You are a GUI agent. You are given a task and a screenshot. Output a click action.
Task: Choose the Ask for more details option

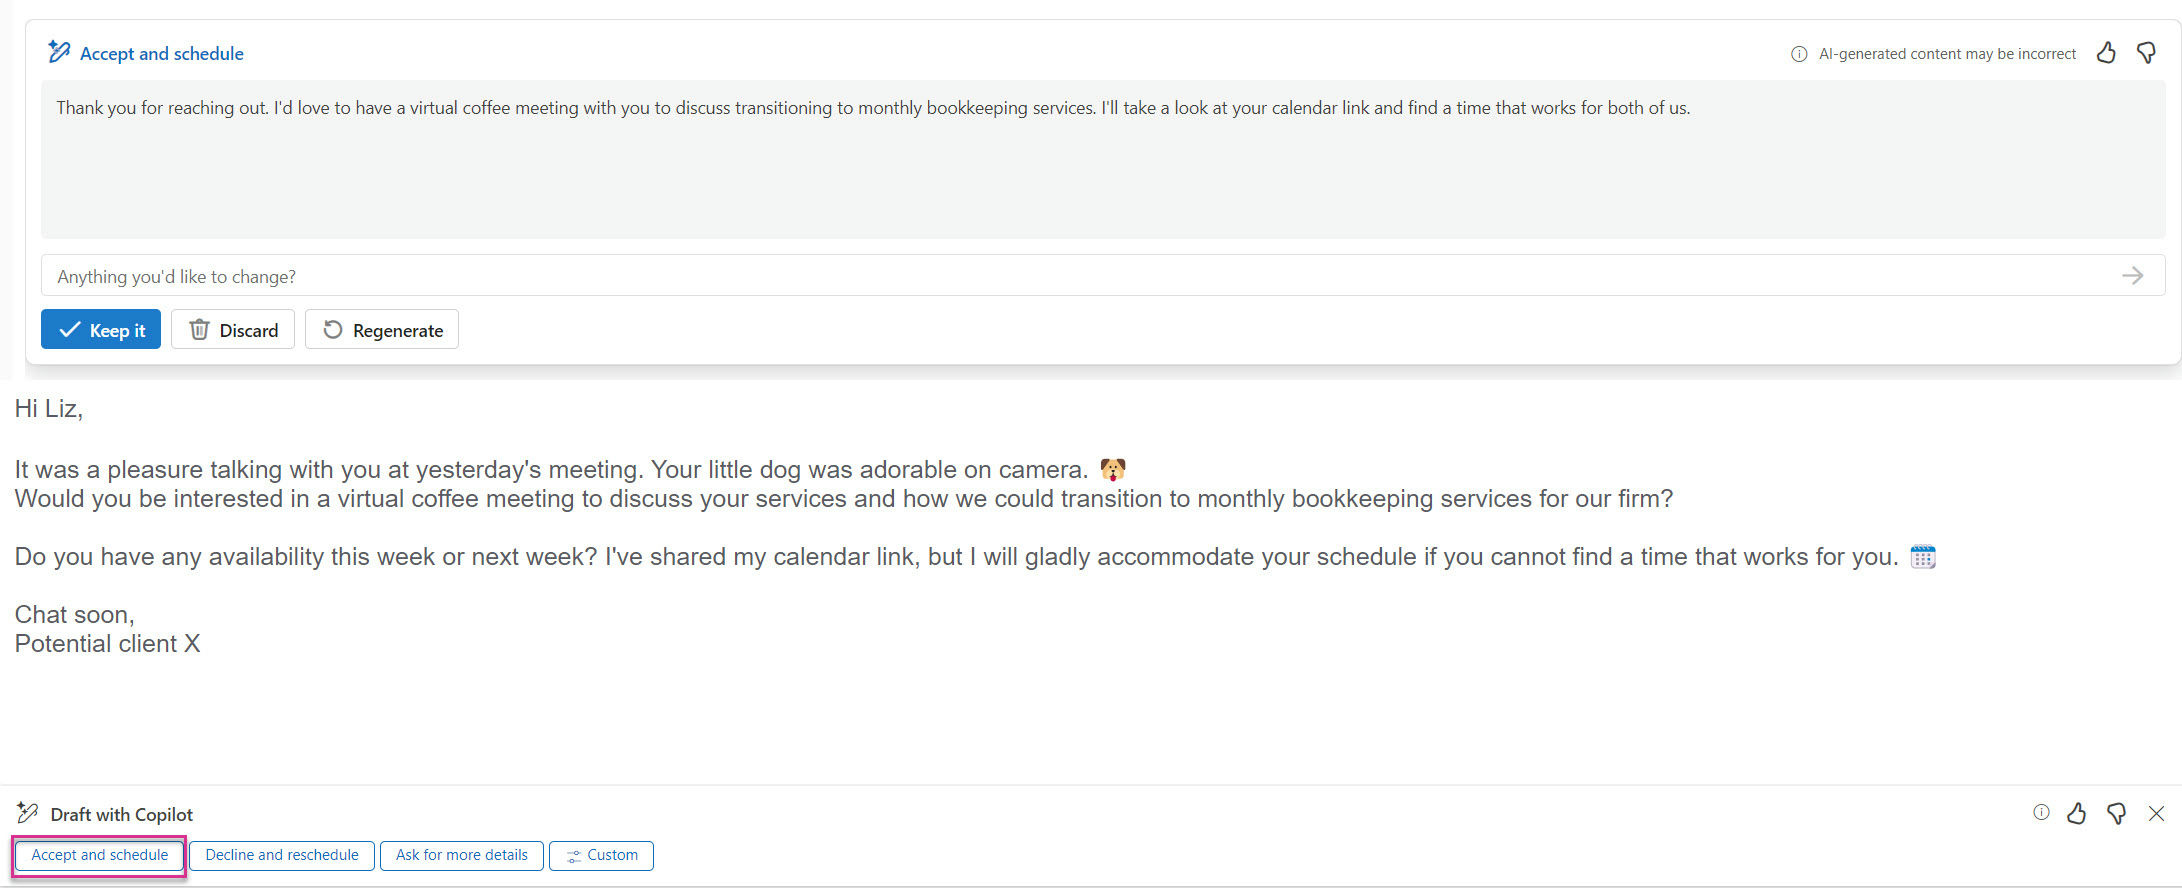click(461, 856)
